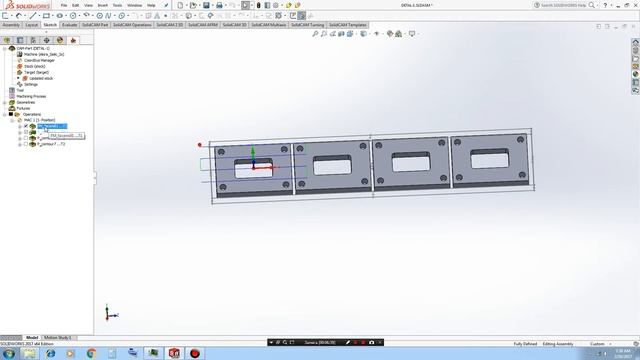Viewport: 640px width, 360px height.
Task: Click the search magnifier icon
Action: pyautogui.click(x=591, y=5)
